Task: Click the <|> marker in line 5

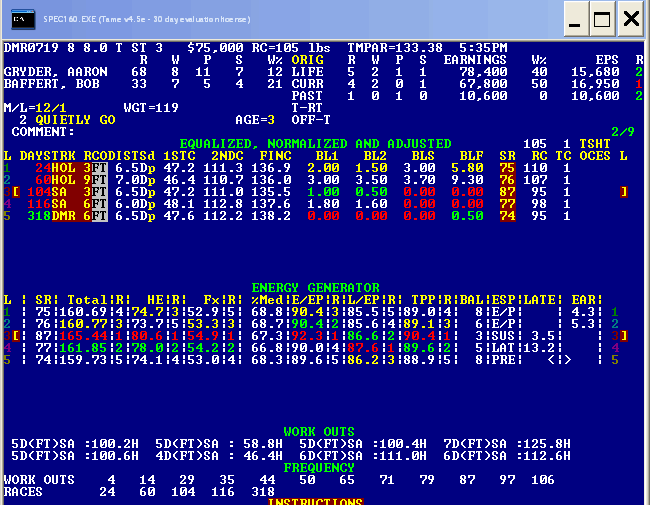Action: pyautogui.click(x=559, y=360)
